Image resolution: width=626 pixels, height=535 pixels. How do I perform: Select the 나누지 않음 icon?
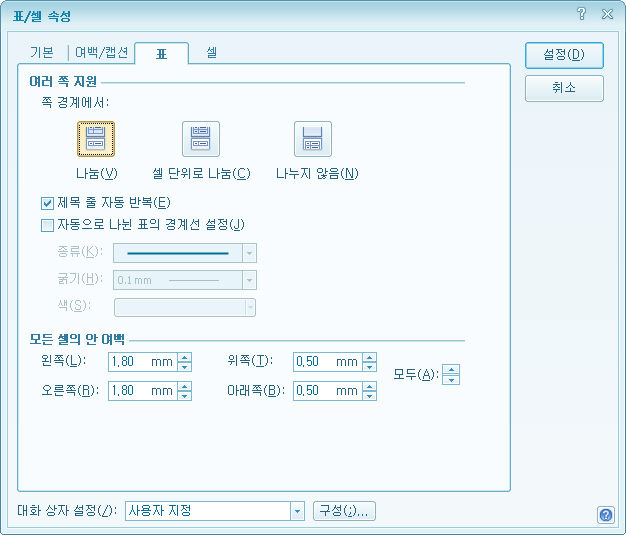click(x=312, y=139)
